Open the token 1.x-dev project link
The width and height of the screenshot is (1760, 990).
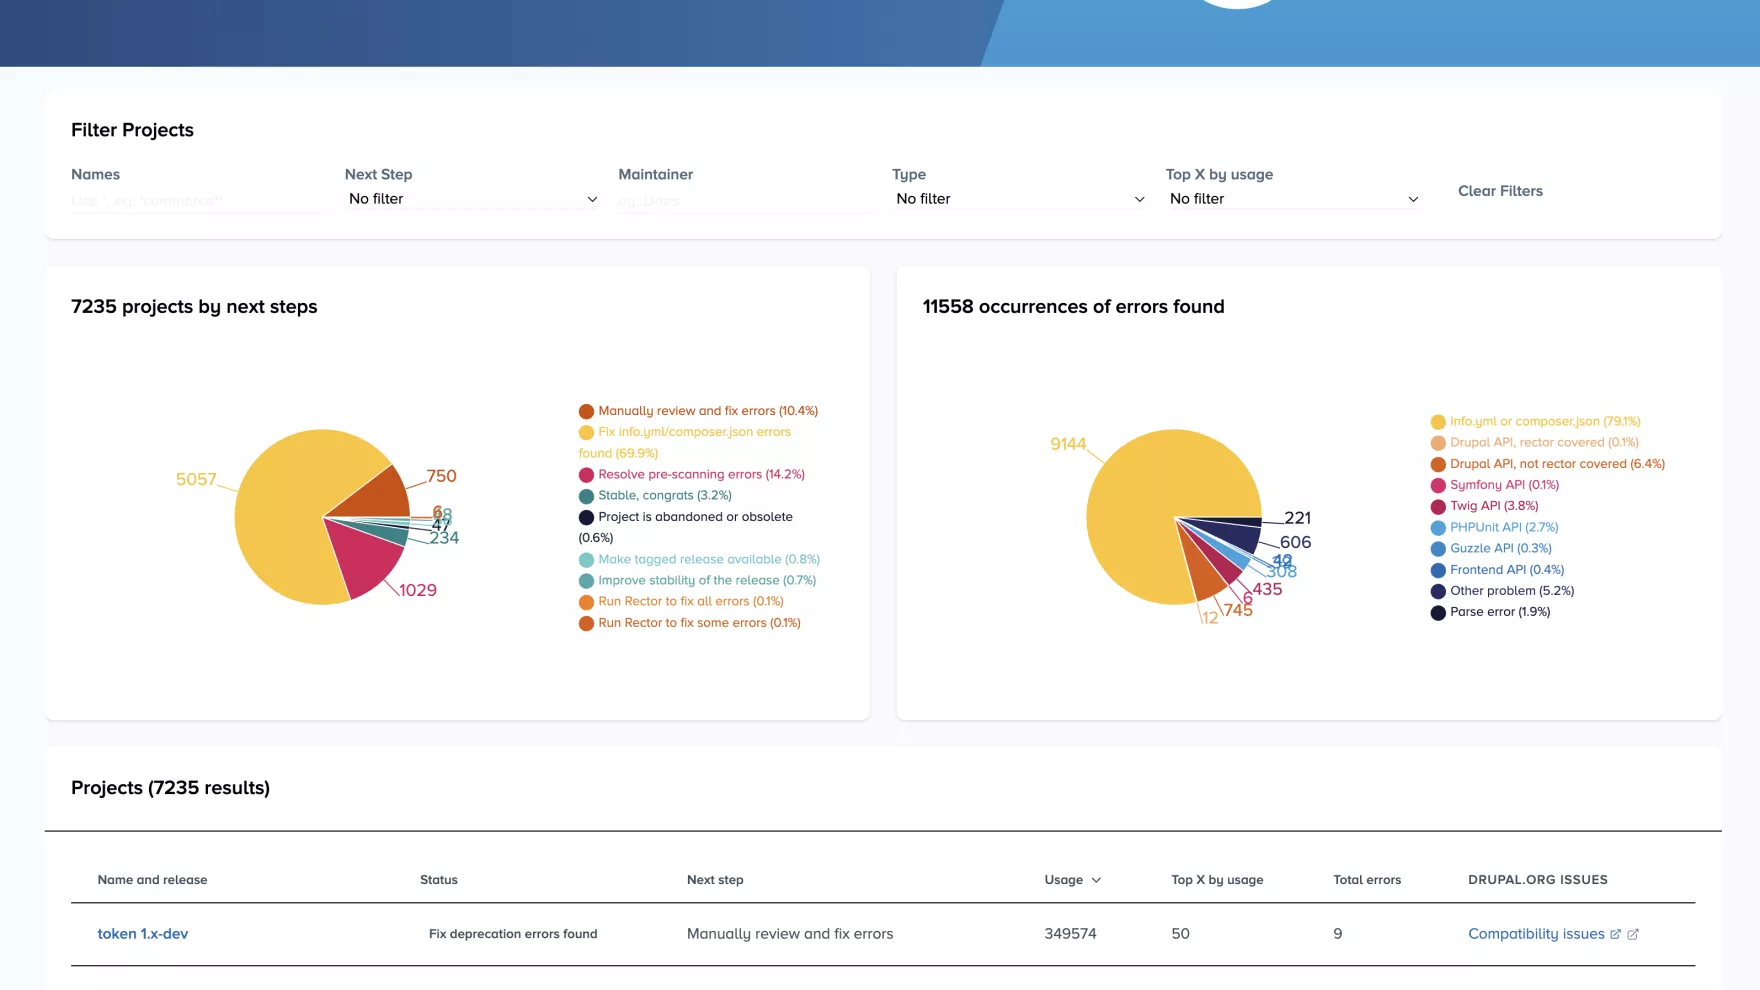coord(143,934)
